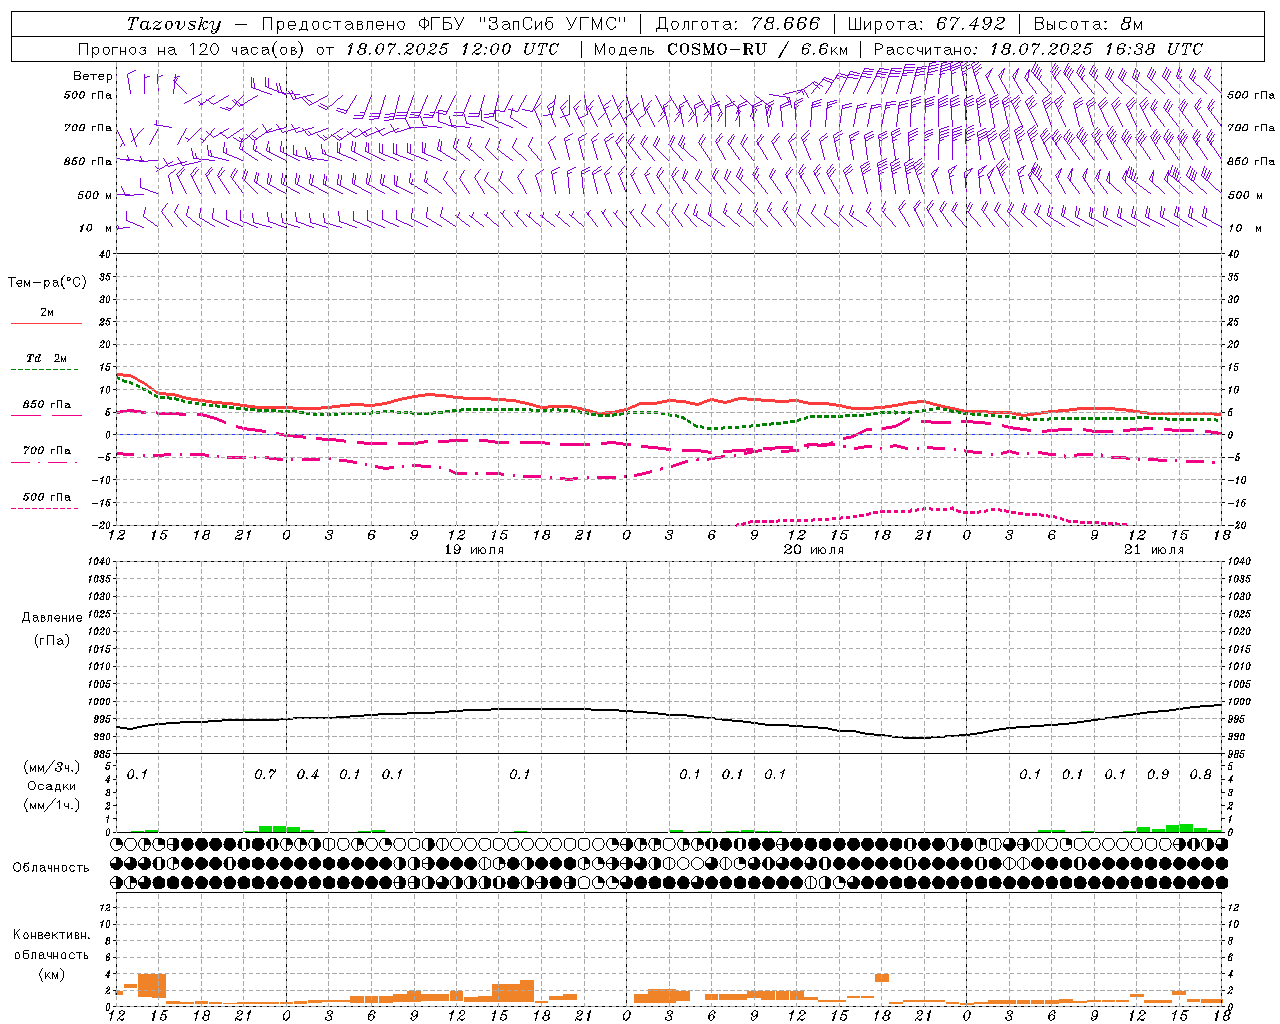Select the (мм/3ч.) precipitation unit label

52,767
